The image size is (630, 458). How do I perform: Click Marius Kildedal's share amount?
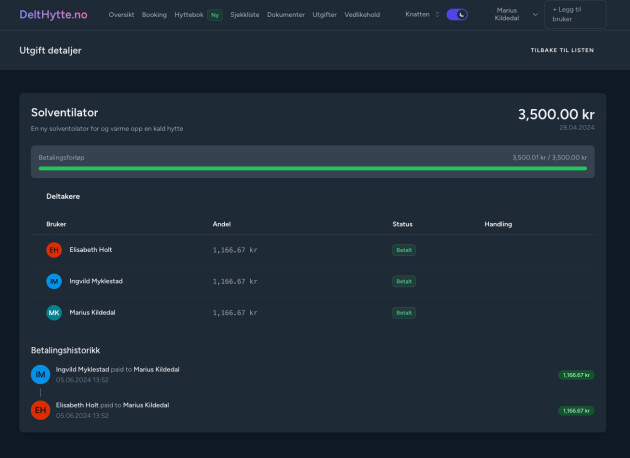click(x=235, y=313)
